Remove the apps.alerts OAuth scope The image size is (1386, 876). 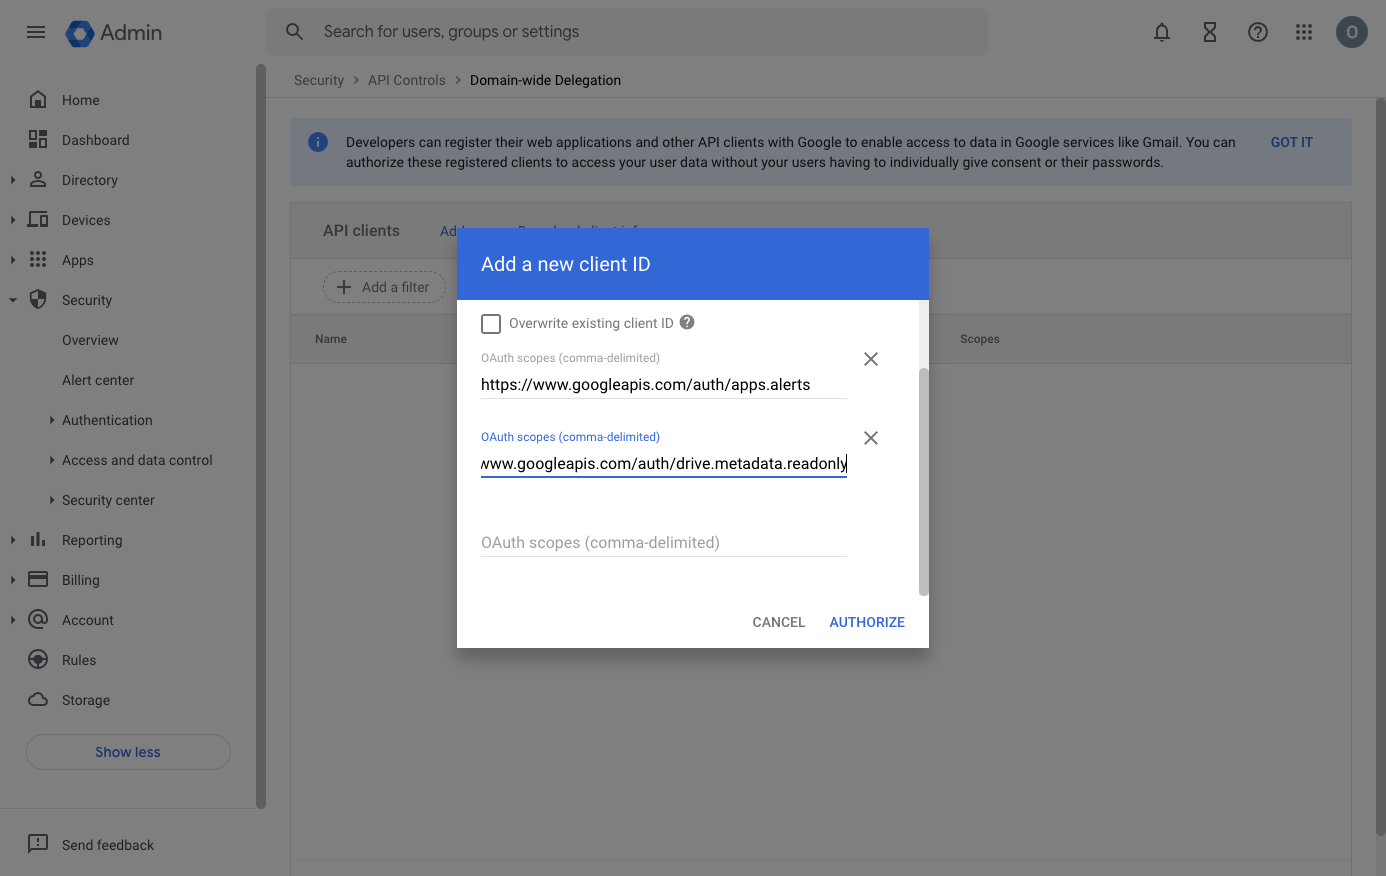point(870,359)
